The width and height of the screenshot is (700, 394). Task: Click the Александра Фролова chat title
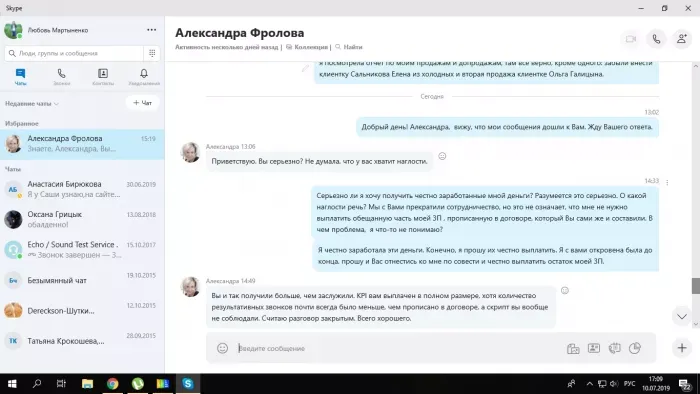239,33
